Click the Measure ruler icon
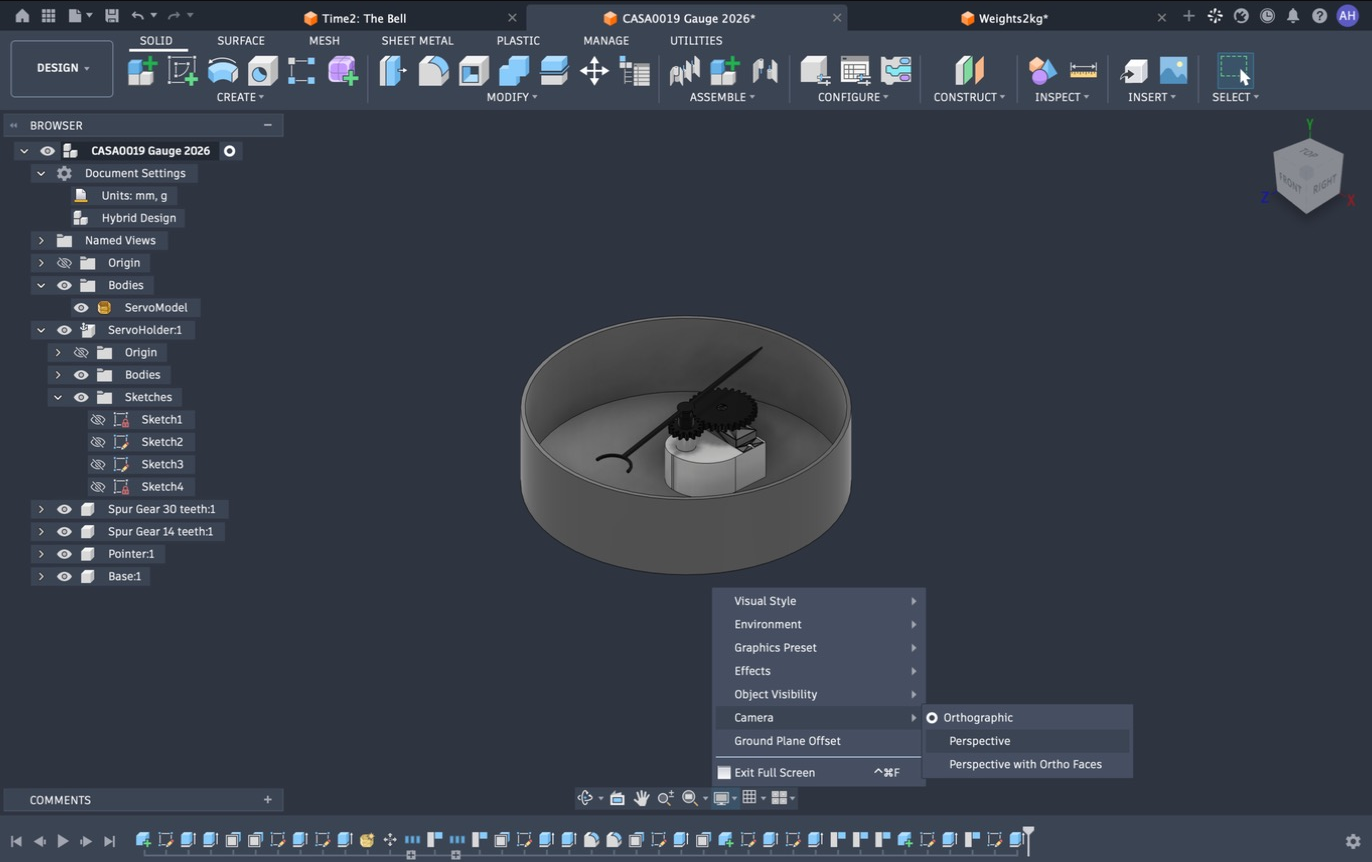The width and height of the screenshot is (1372, 862). point(1083,71)
